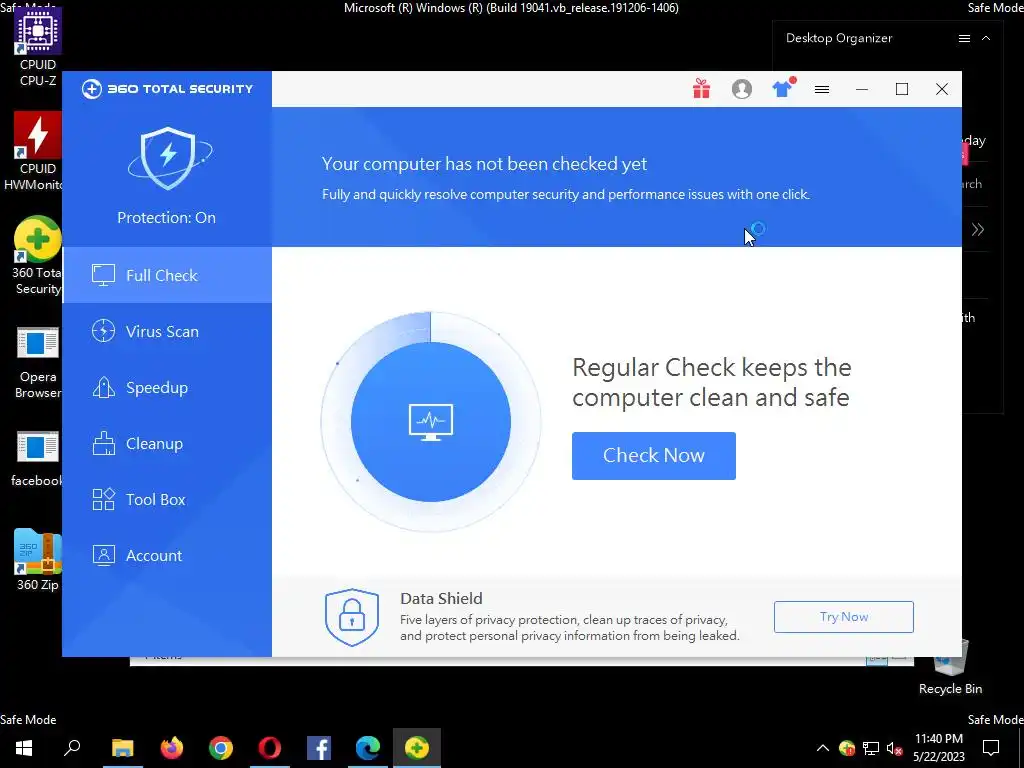This screenshot has width=1024, height=768.
Task: Click 360 security tray icon
Action: (x=847, y=748)
